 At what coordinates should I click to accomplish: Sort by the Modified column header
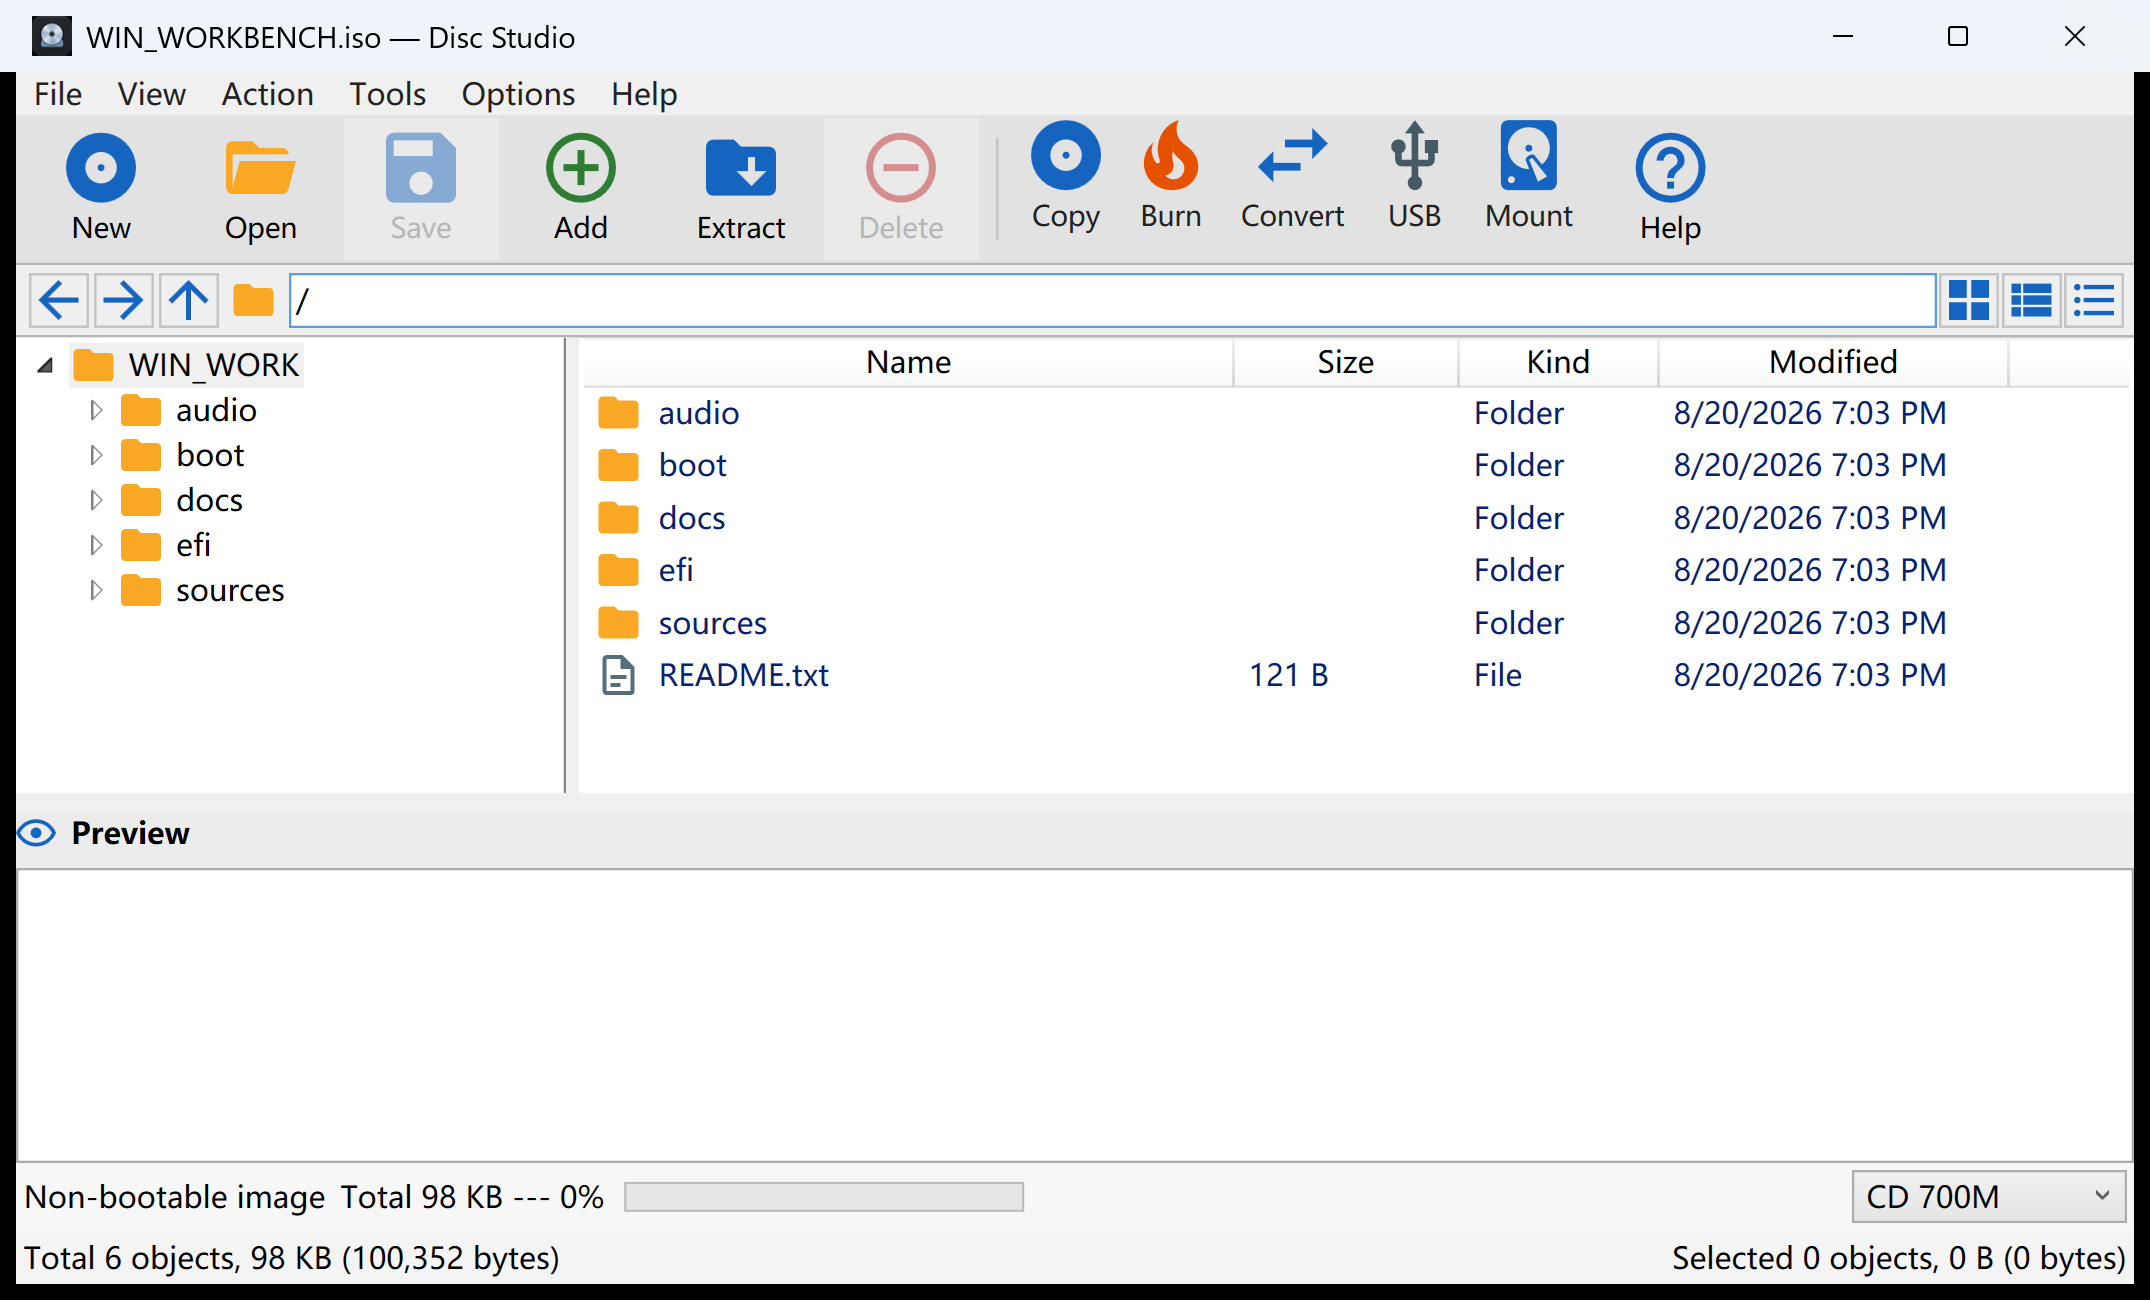click(1833, 362)
